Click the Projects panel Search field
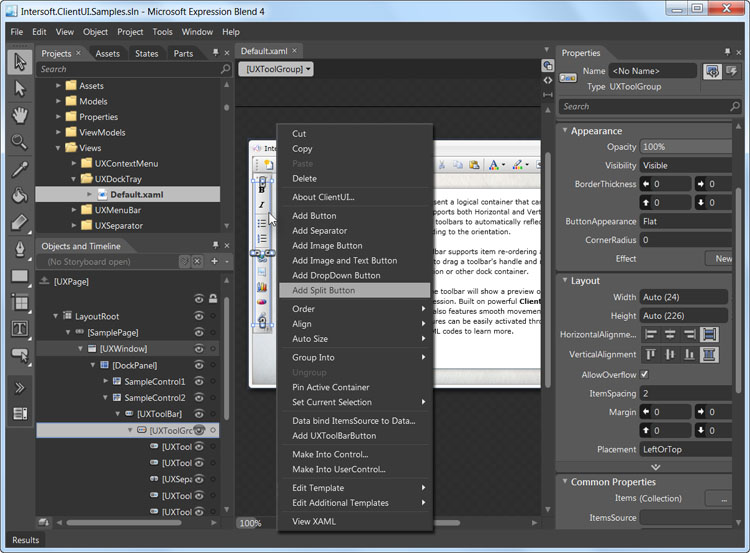Image resolution: width=750 pixels, height=553 pixels. pyautogui.click(x=128, y=69)
